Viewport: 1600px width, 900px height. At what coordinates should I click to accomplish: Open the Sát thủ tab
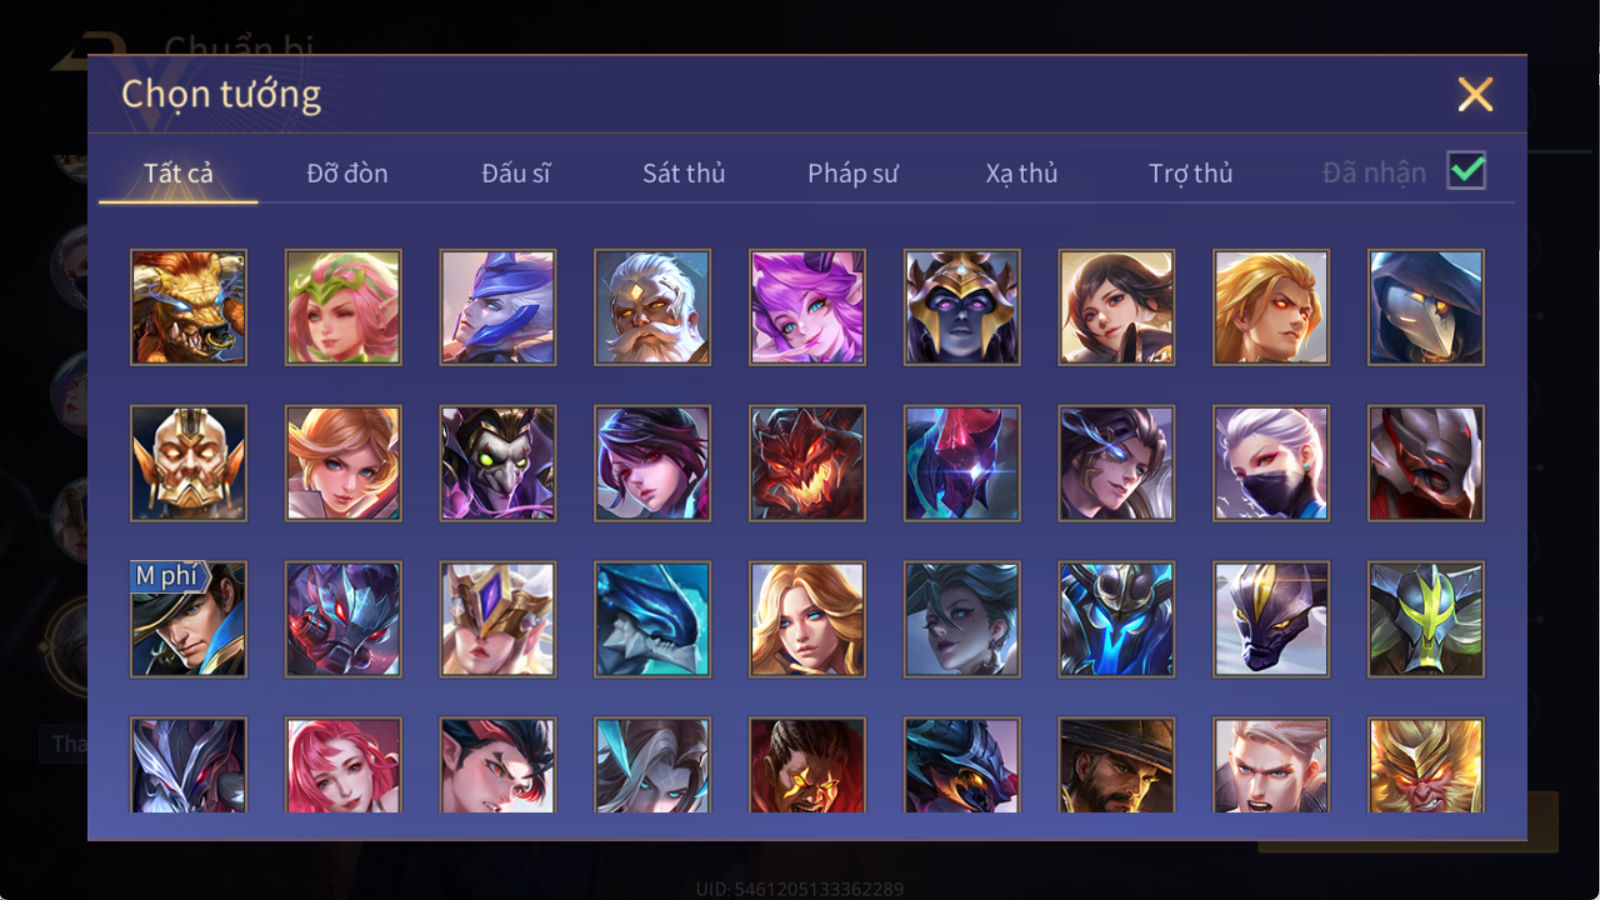[683, 173]
